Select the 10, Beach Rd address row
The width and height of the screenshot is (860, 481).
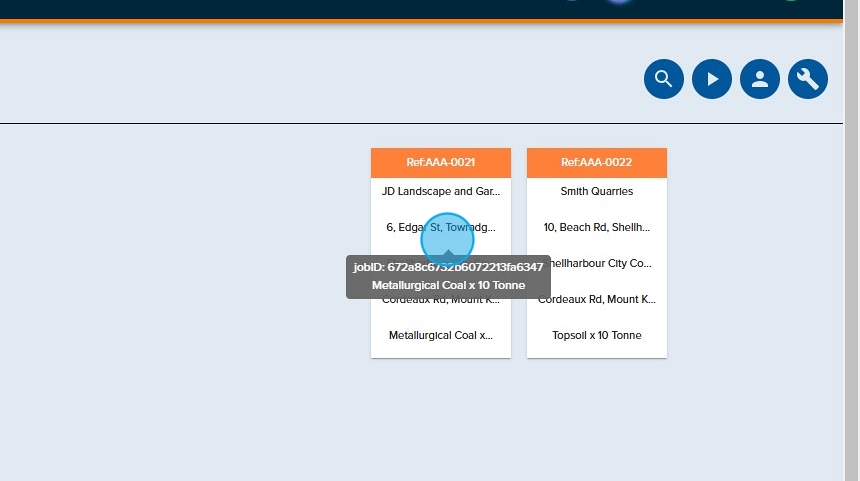pyautogui.click(x=596, y=228)
